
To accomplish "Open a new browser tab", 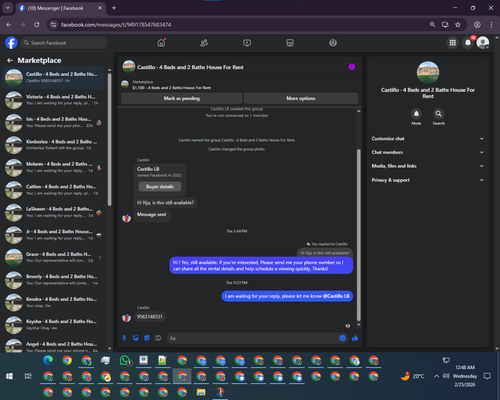I will point(114,8).
